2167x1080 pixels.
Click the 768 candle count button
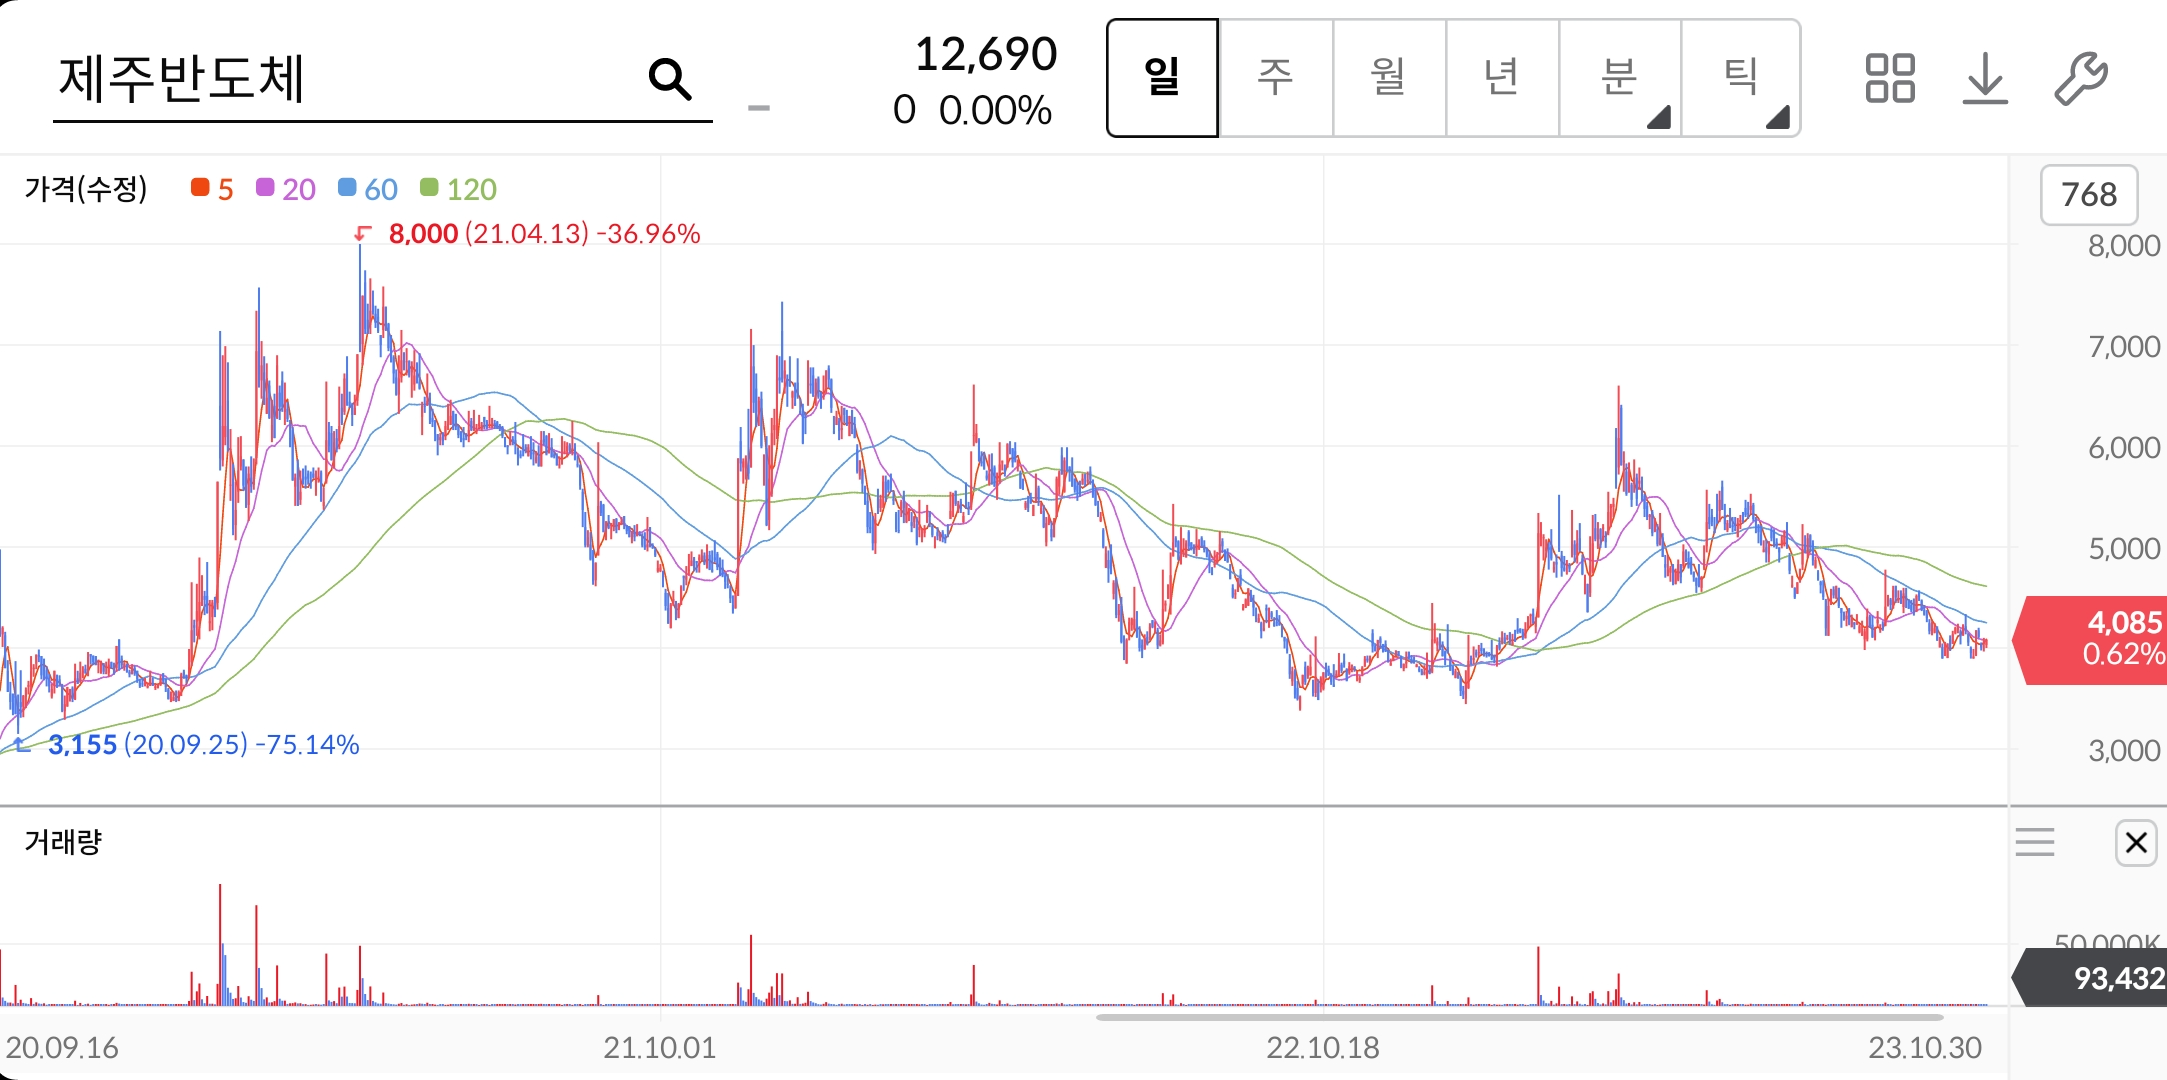pyautogui.click(x=2088, y=195)
